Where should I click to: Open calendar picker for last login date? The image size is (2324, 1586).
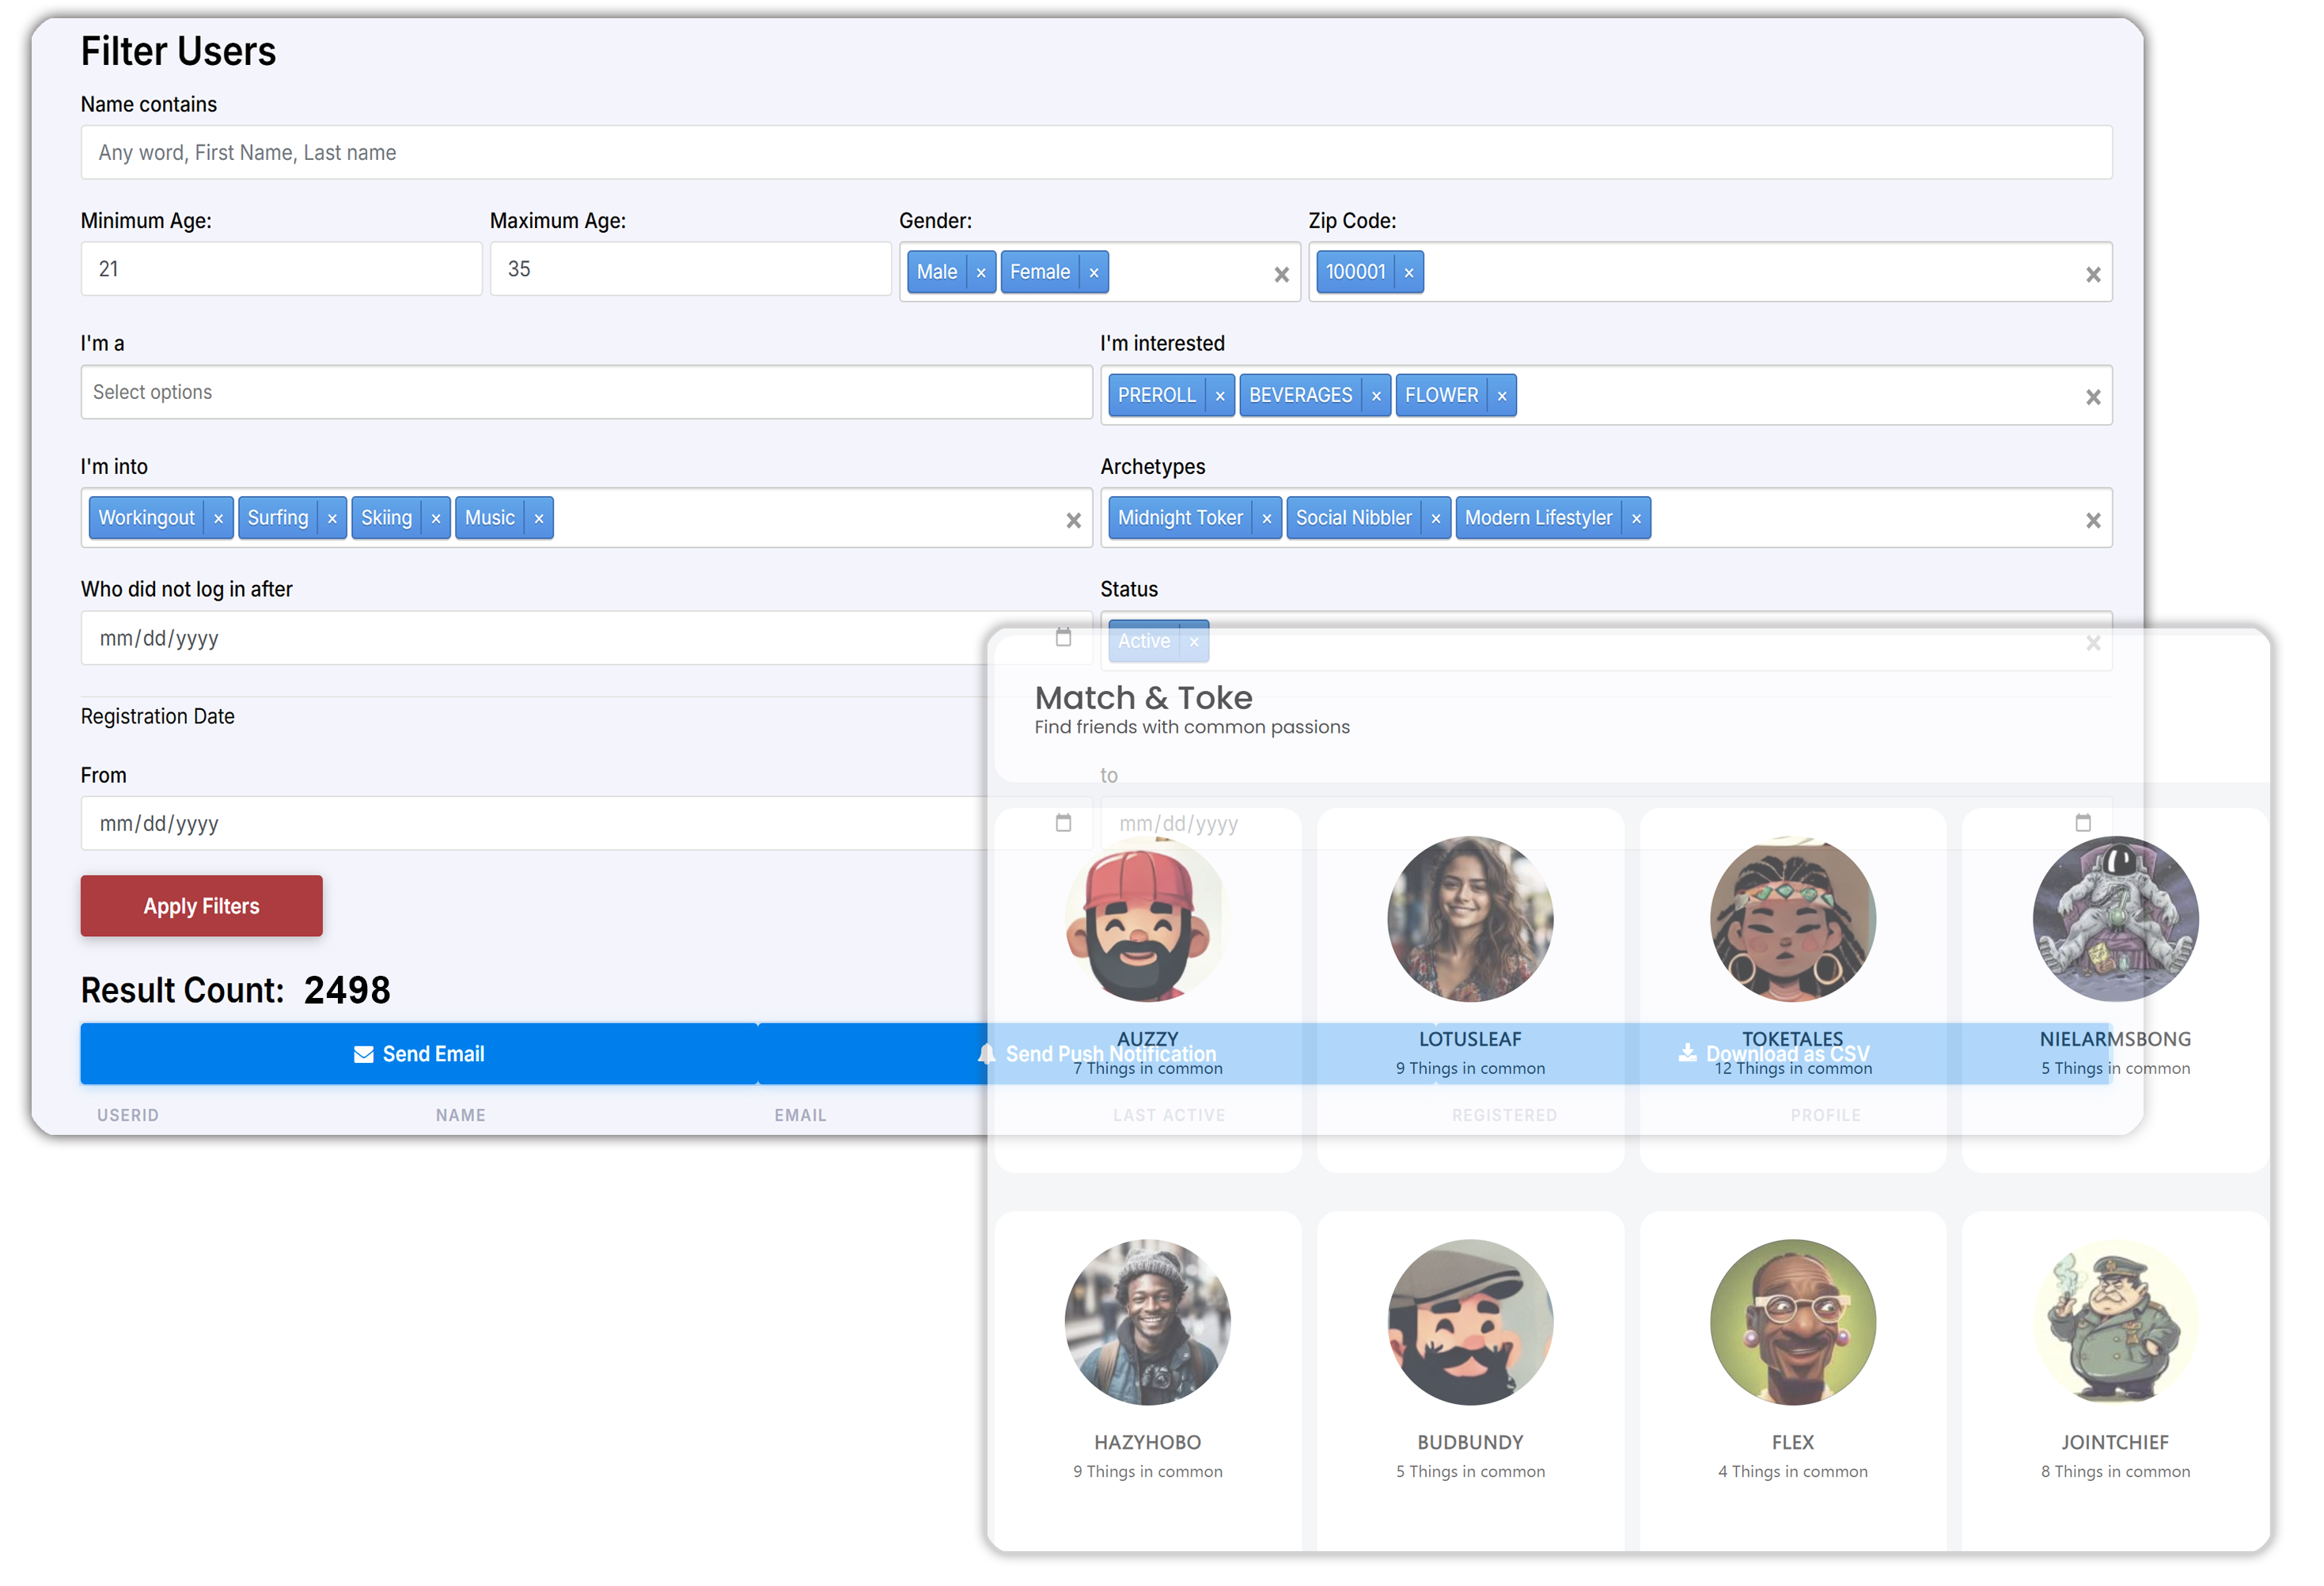pos(1064,638)
